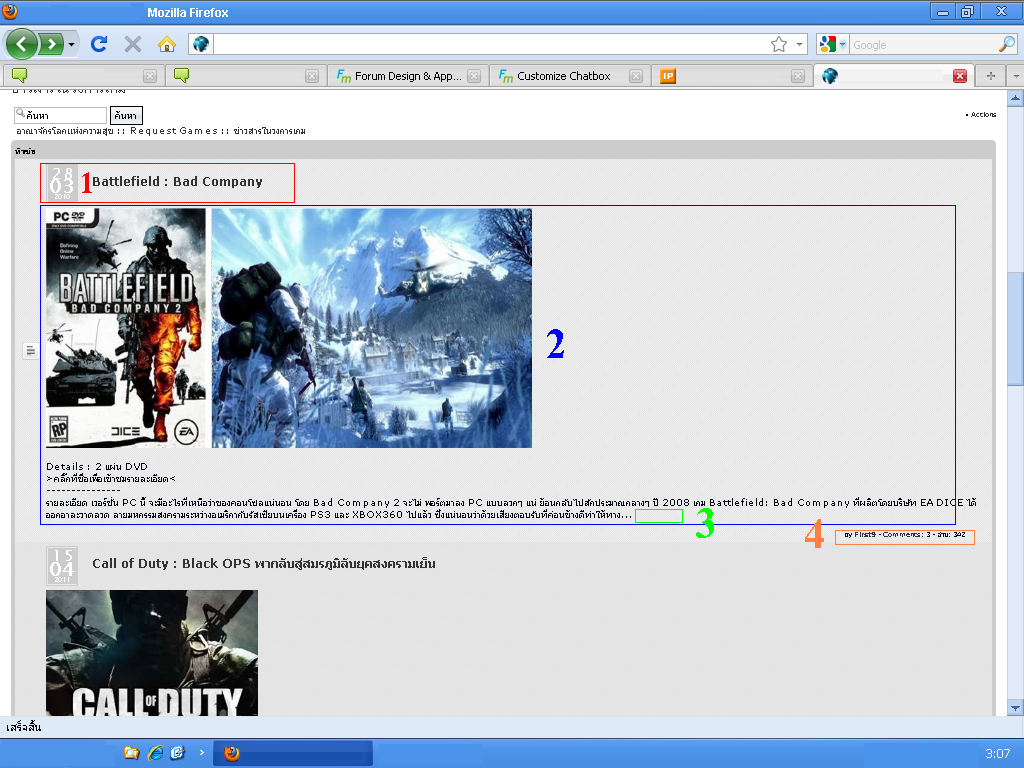Select the active globe-icon tab
This screenshot has height=768, width=1024.
click(893, 76)
